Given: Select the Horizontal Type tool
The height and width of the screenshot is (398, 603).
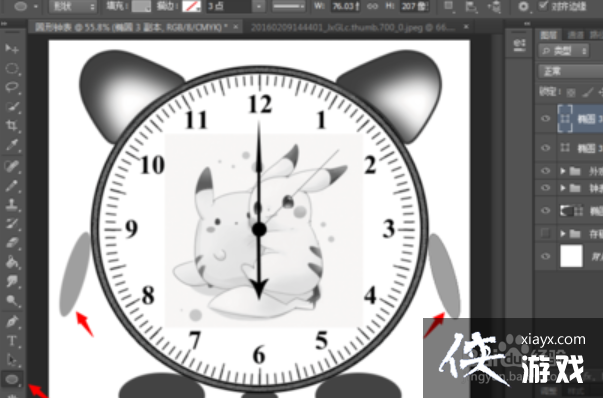Looking at the screenshot, I should pos(12,341).
